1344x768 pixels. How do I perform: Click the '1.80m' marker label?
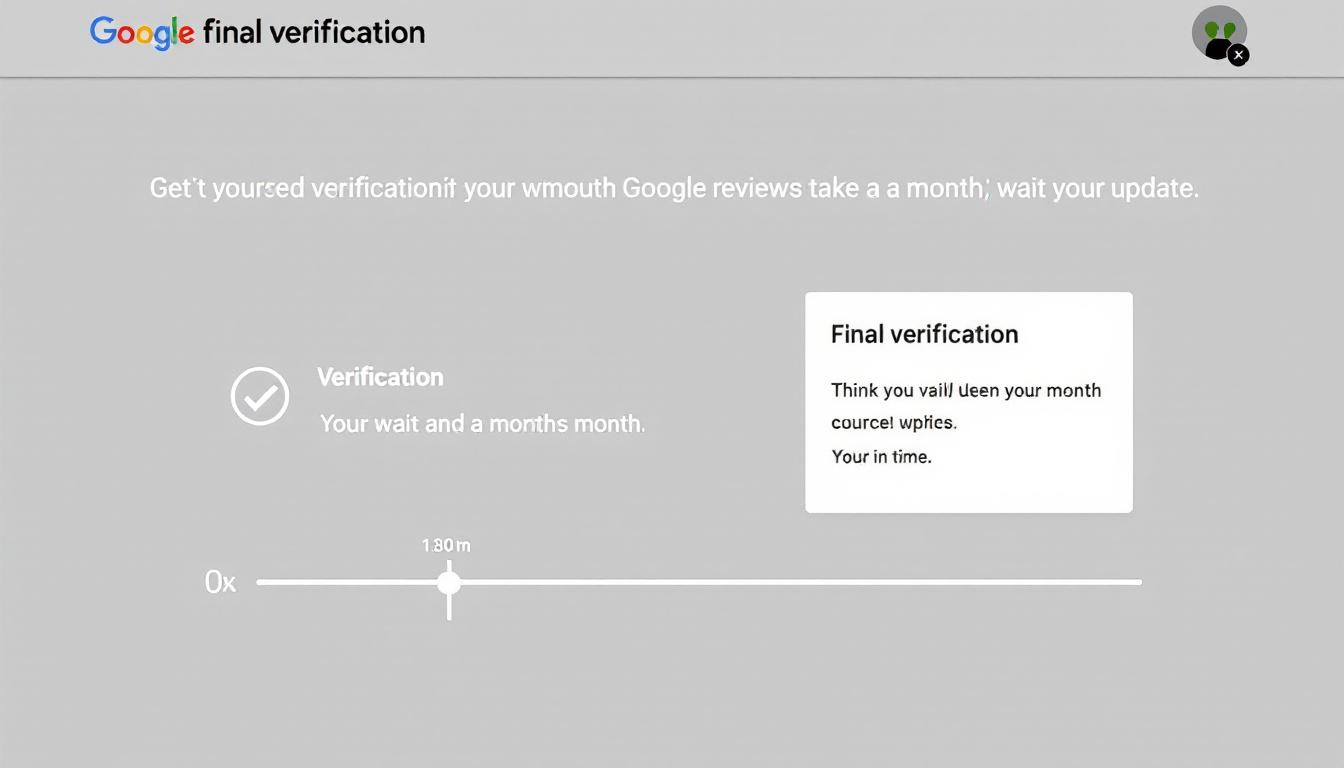coord(446,546)
